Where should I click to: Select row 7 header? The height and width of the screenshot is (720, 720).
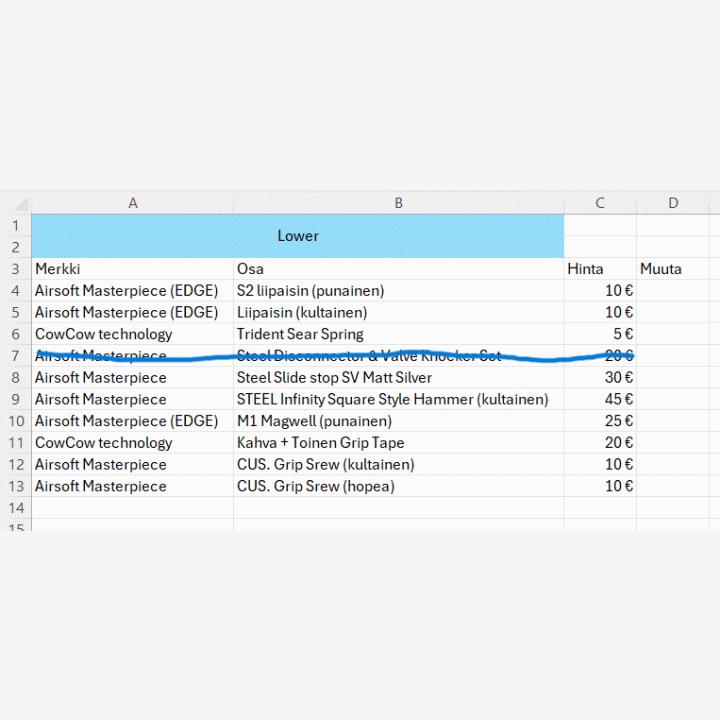point(15,356)
